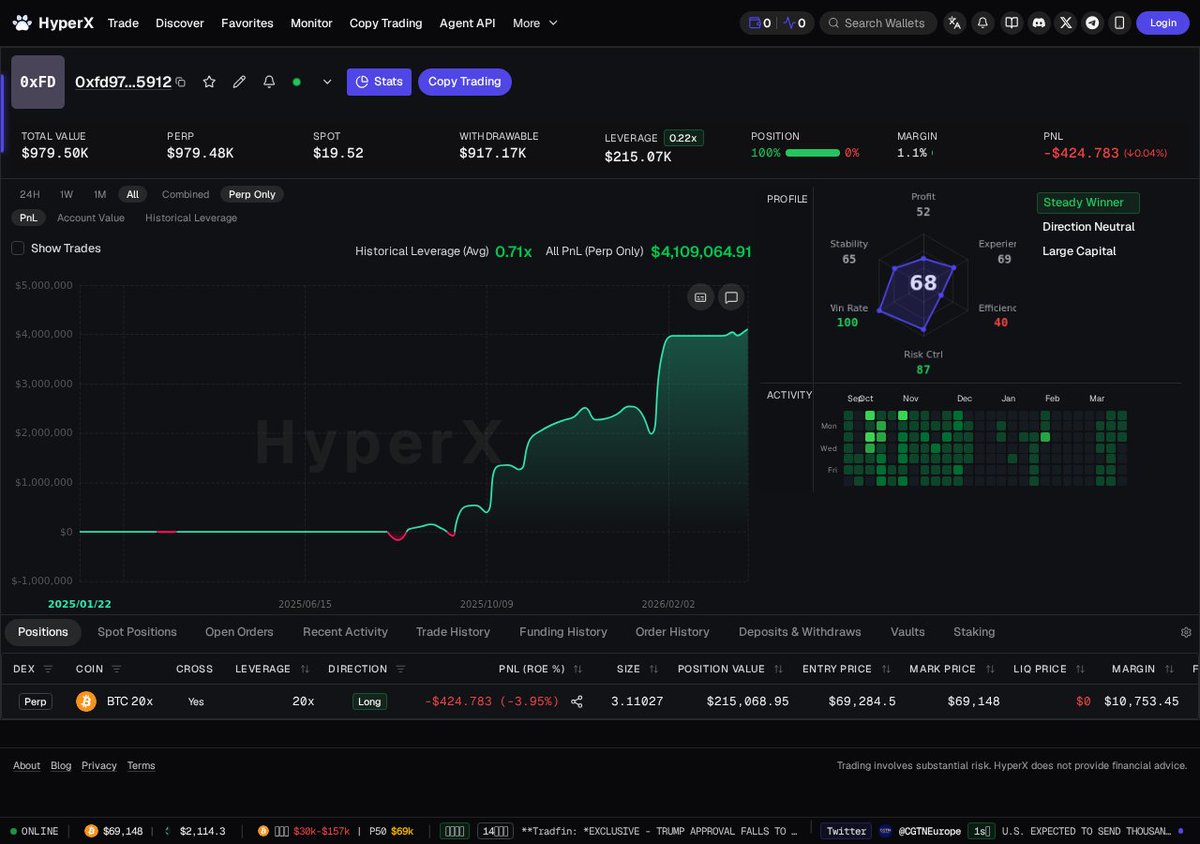1200x844 pixels.
Task: Edit wallet label with pencil icon
Action: [239, 82]
